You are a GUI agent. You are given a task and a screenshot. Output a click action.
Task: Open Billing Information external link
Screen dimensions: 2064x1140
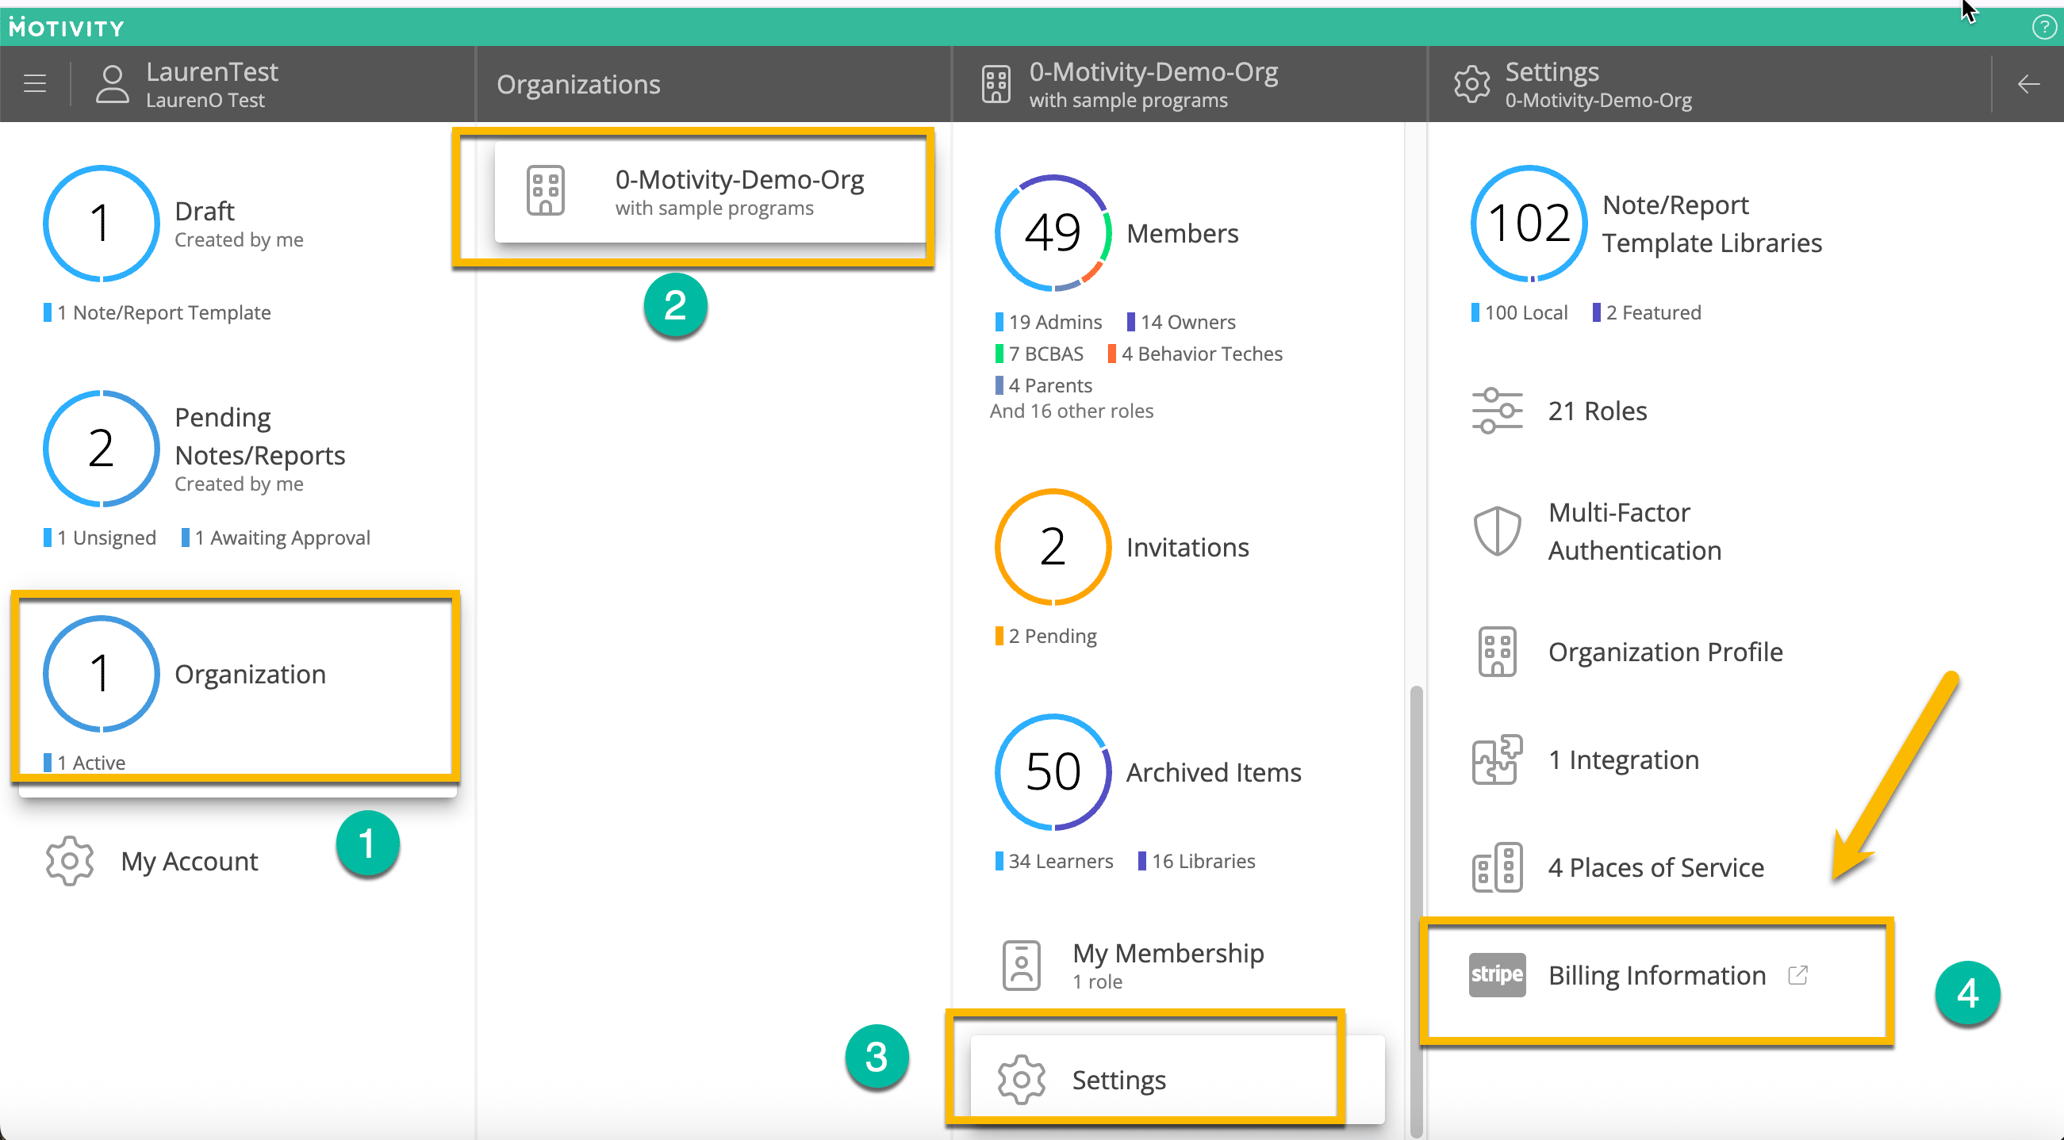pos(1799,973)
